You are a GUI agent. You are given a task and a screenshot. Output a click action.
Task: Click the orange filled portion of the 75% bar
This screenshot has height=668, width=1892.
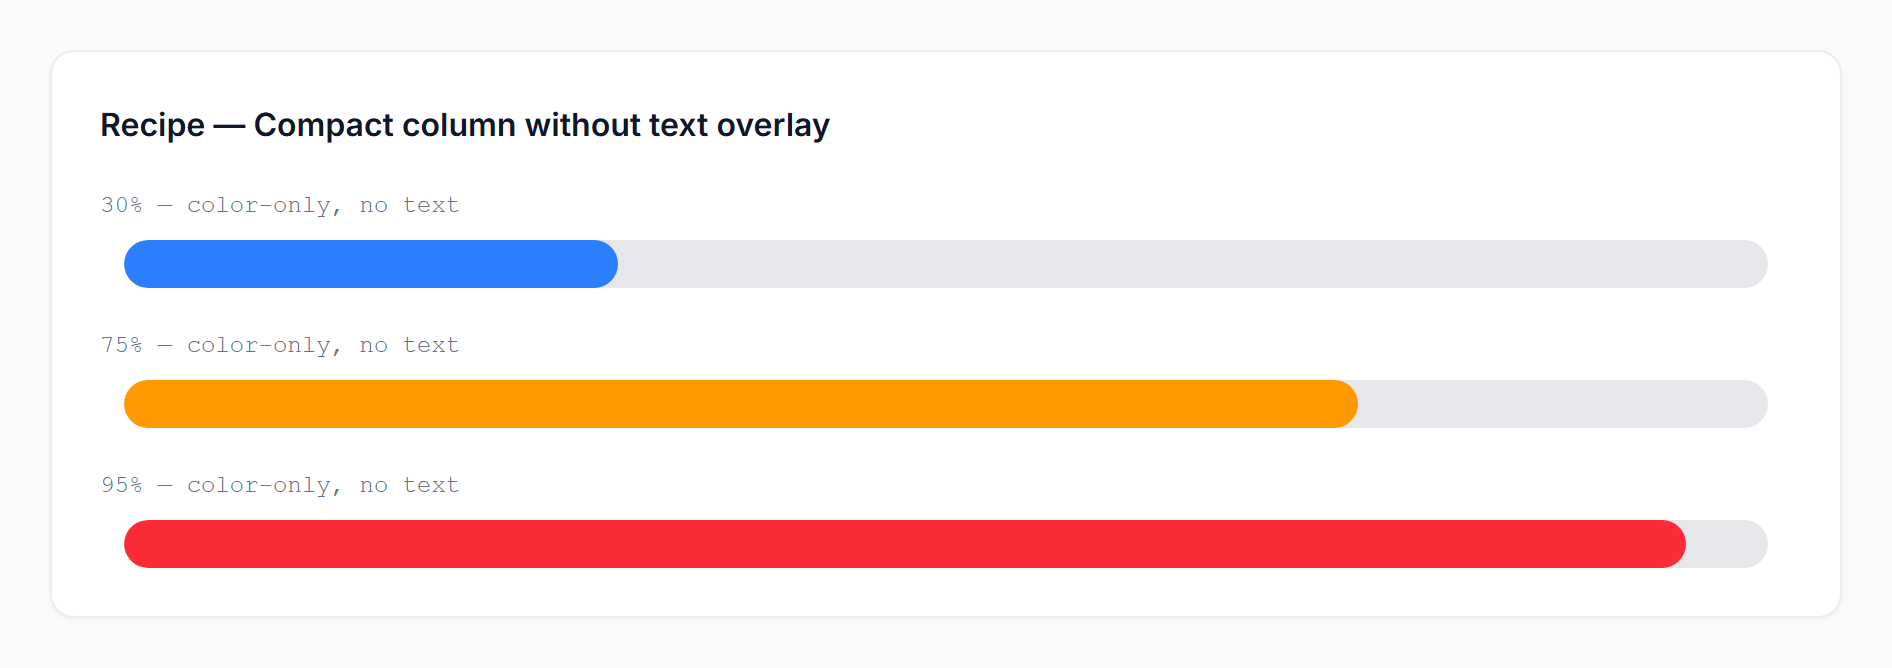click(740, 404)
